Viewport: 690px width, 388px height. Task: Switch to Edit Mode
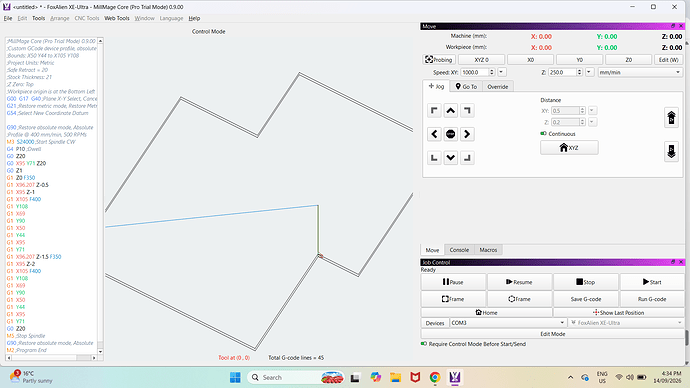[553, 334]
